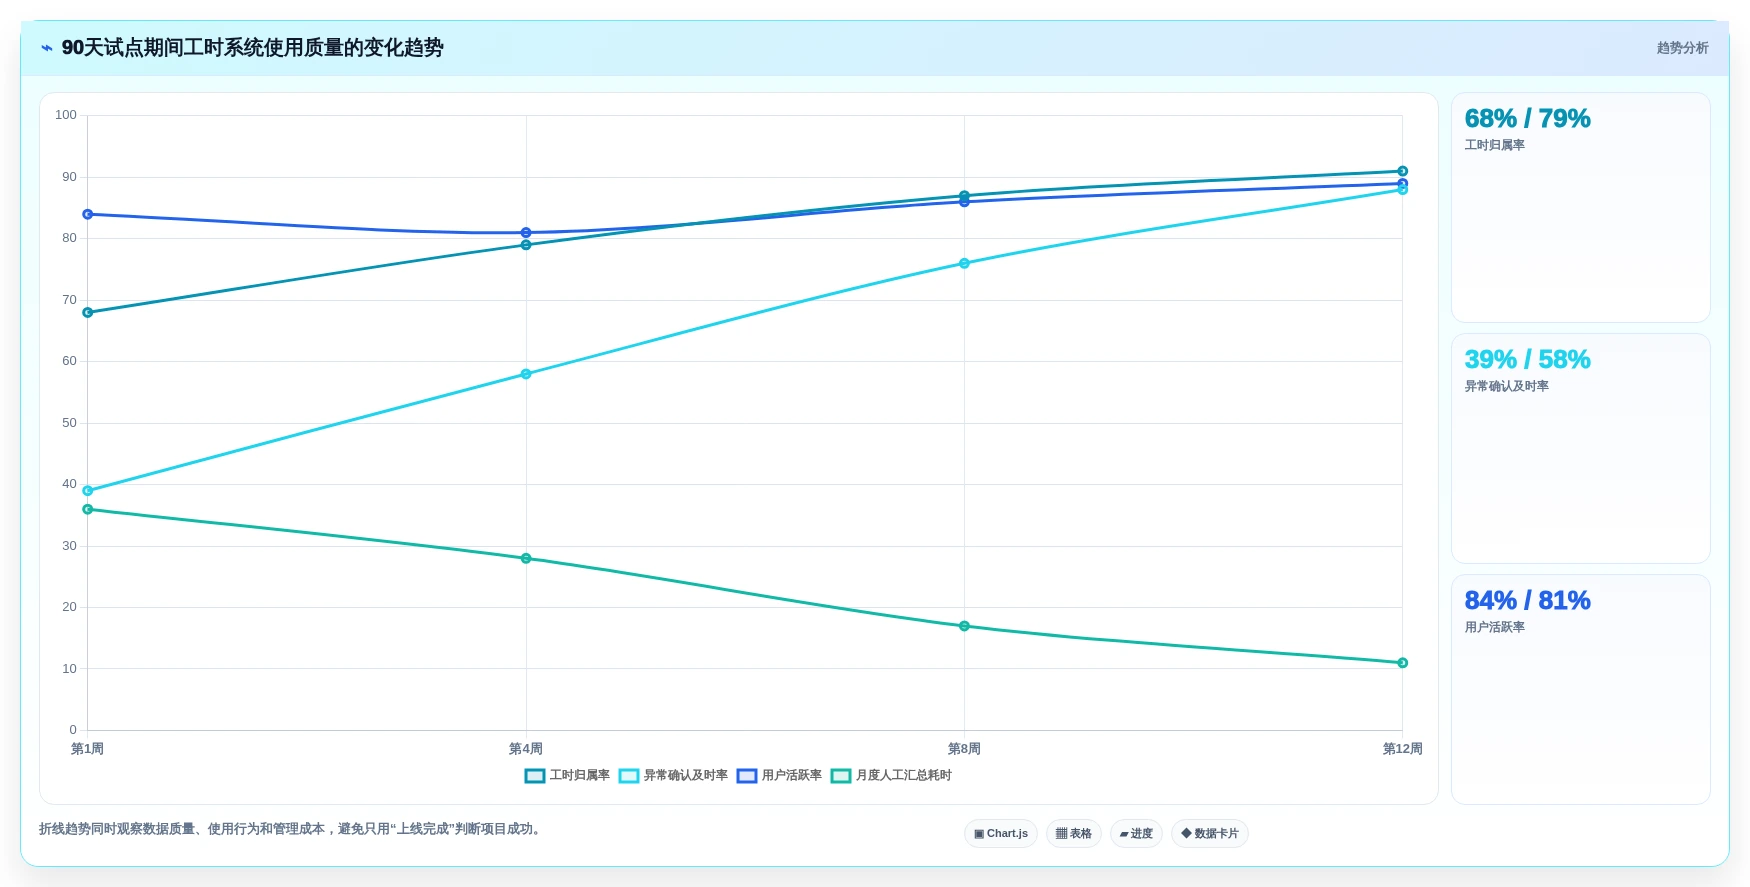The image size is (1750, 887).
Task: Click the 异常确认及时率 card caption
Action: coord(1506,387)
